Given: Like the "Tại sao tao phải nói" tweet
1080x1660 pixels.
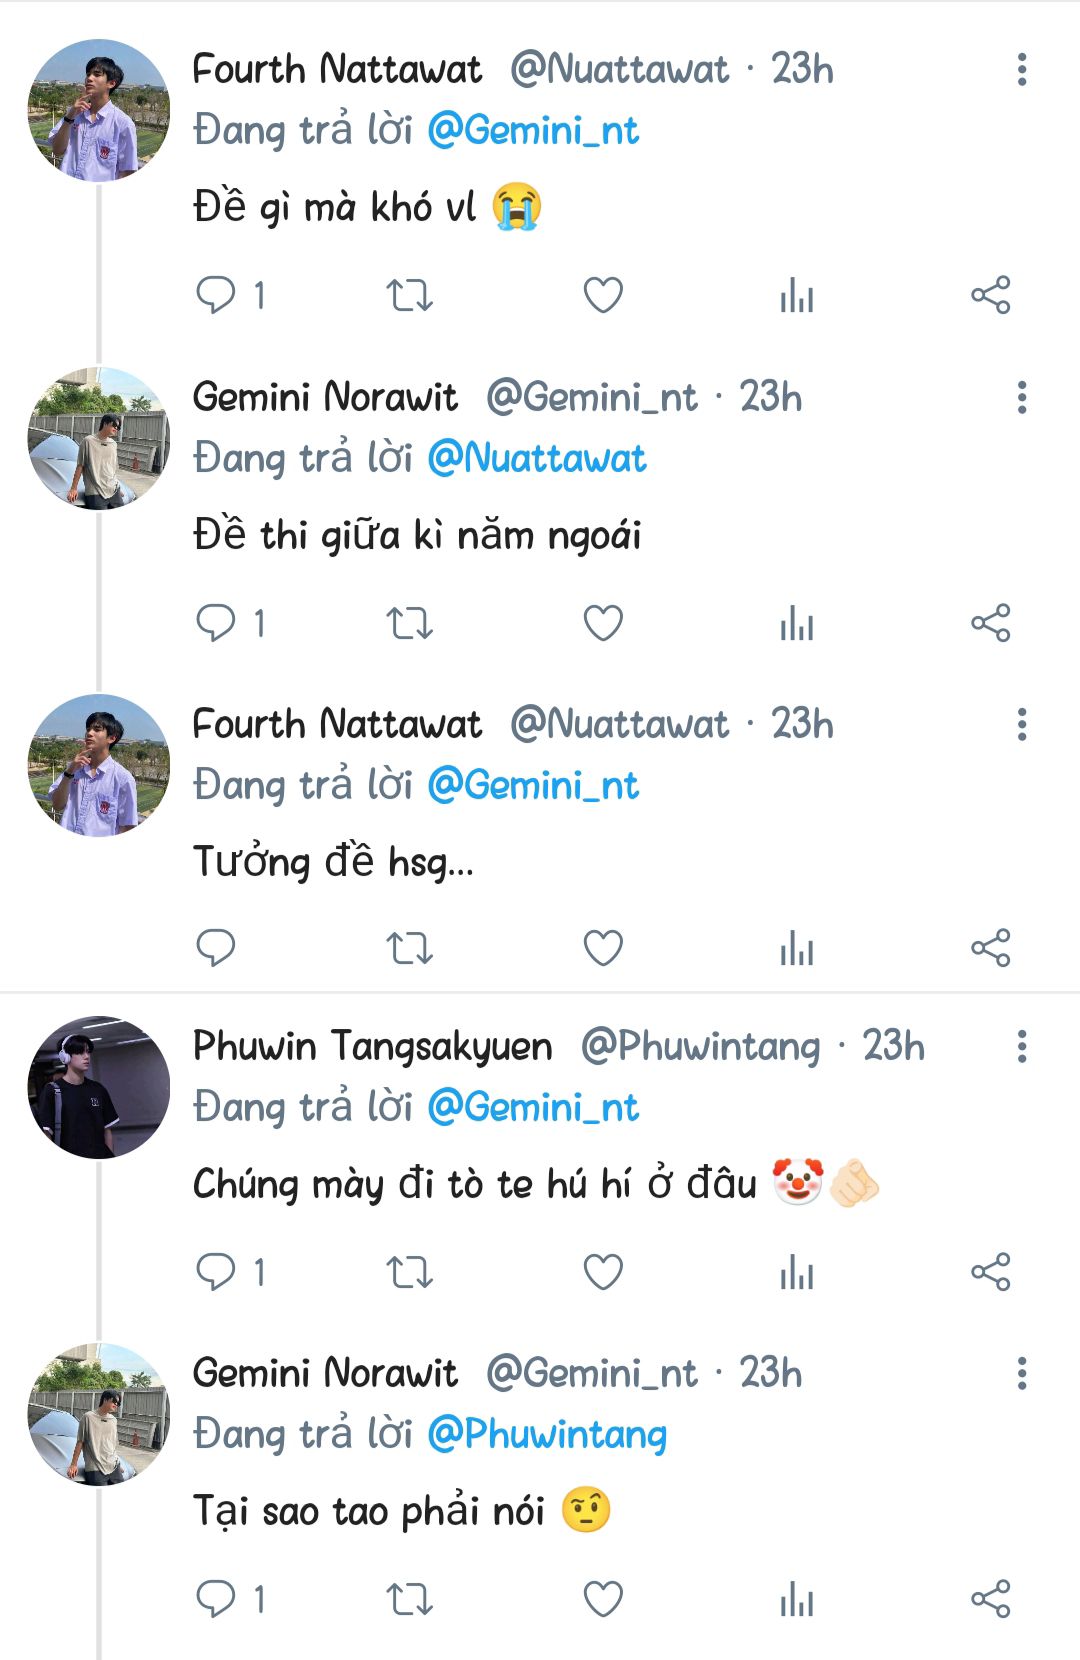Looking at the screenshot, I should pos(603,1599).
